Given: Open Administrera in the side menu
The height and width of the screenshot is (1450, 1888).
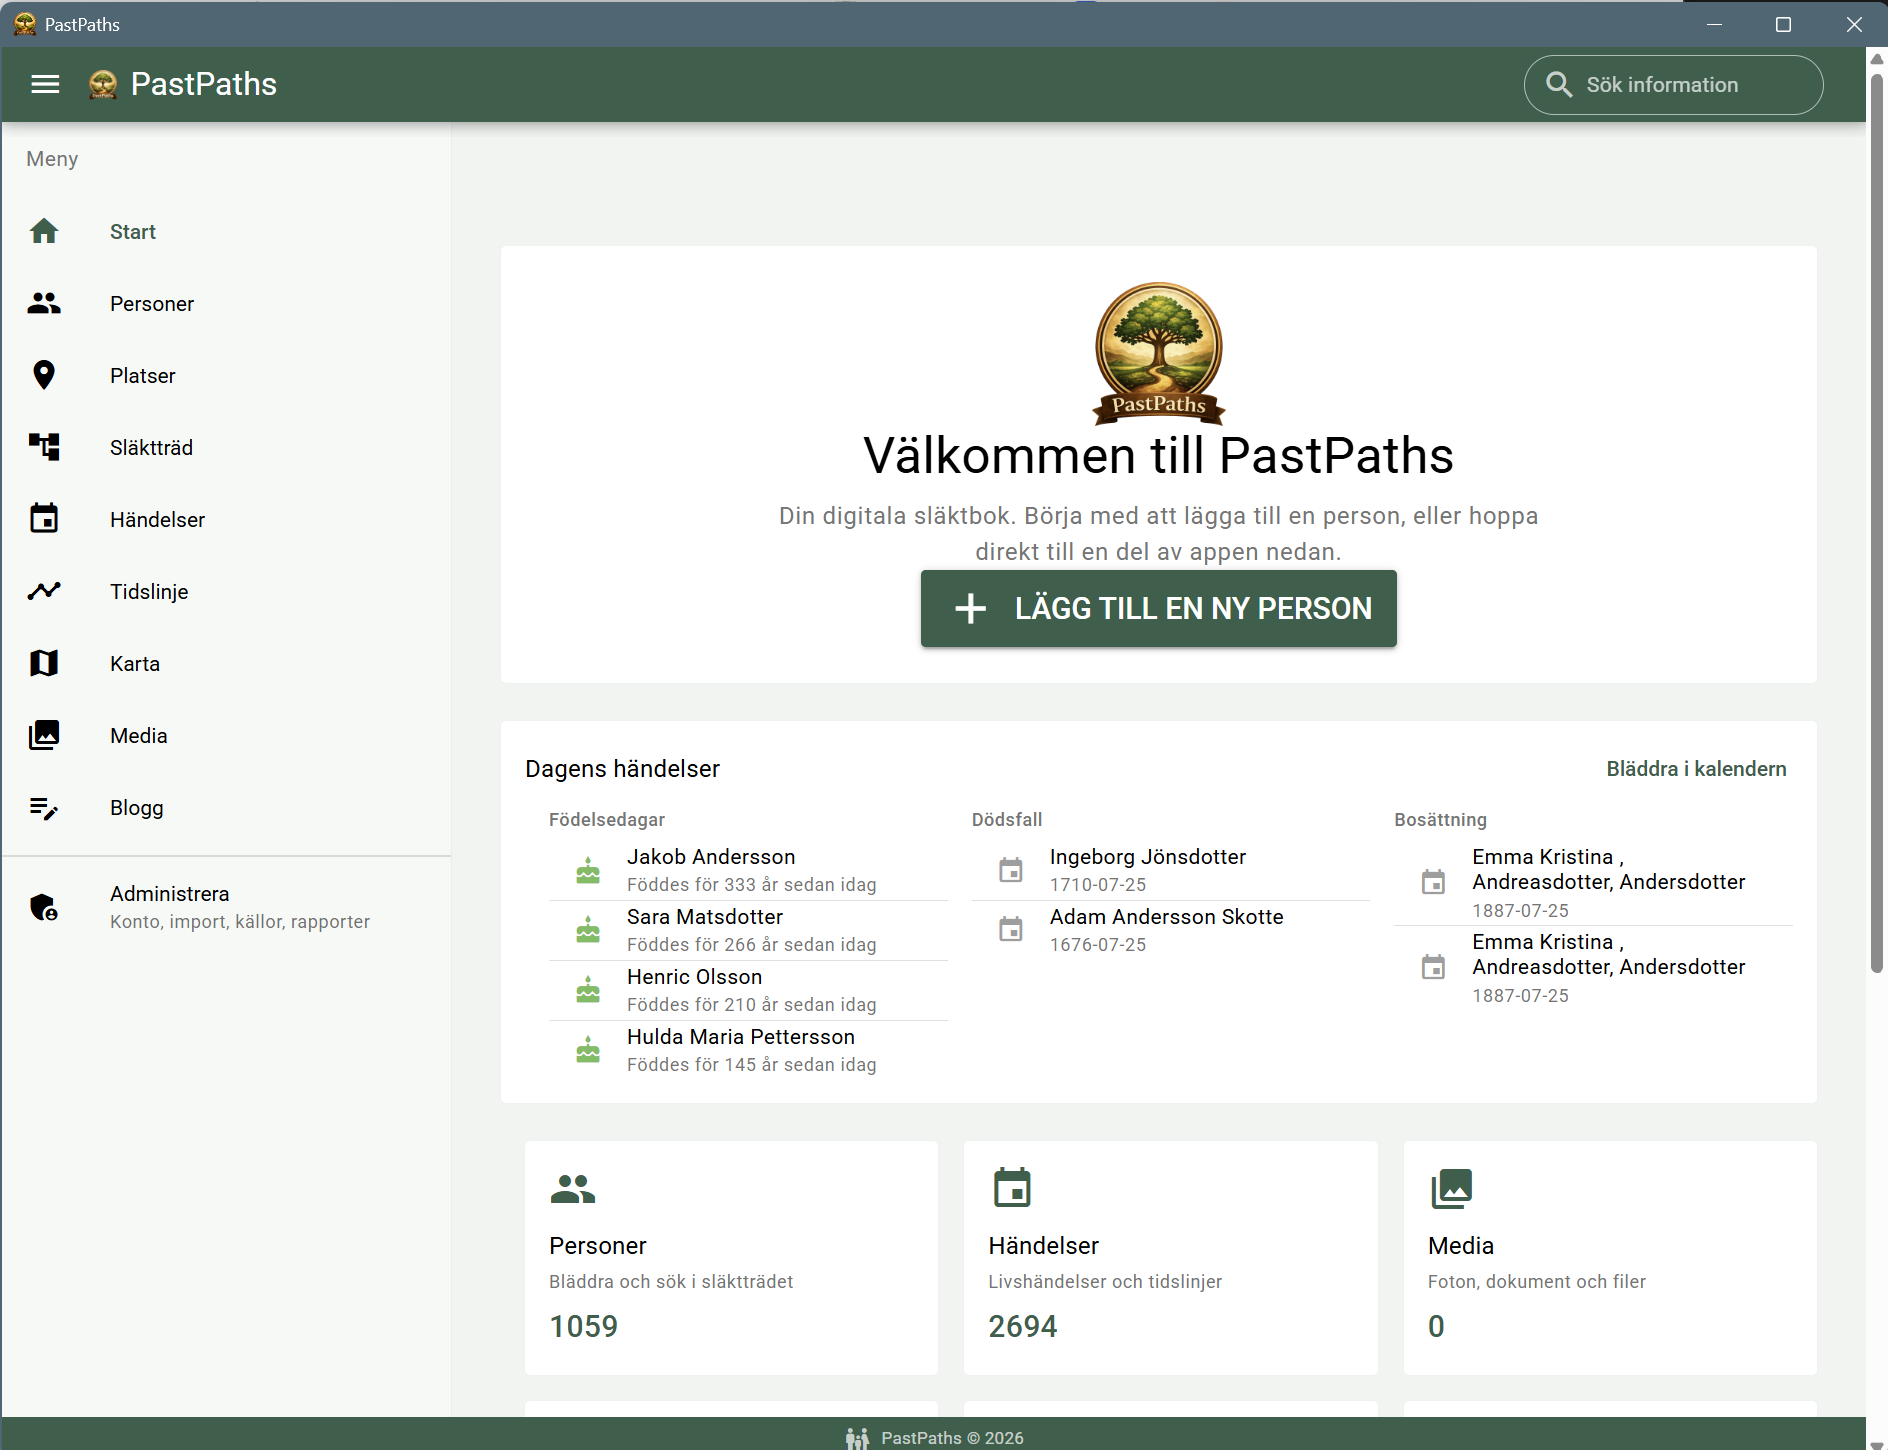Looking at the screenshot, I should (x=226, y=907).
